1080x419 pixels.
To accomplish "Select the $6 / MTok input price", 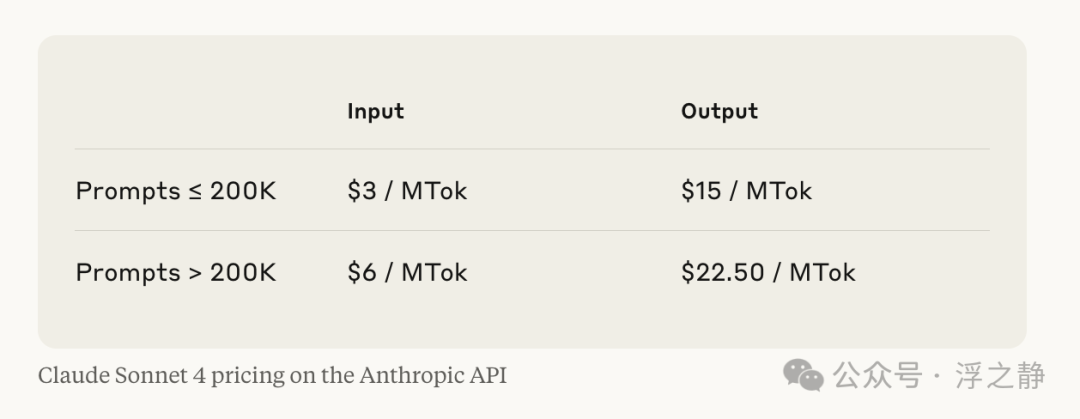I will coord(407,272).
